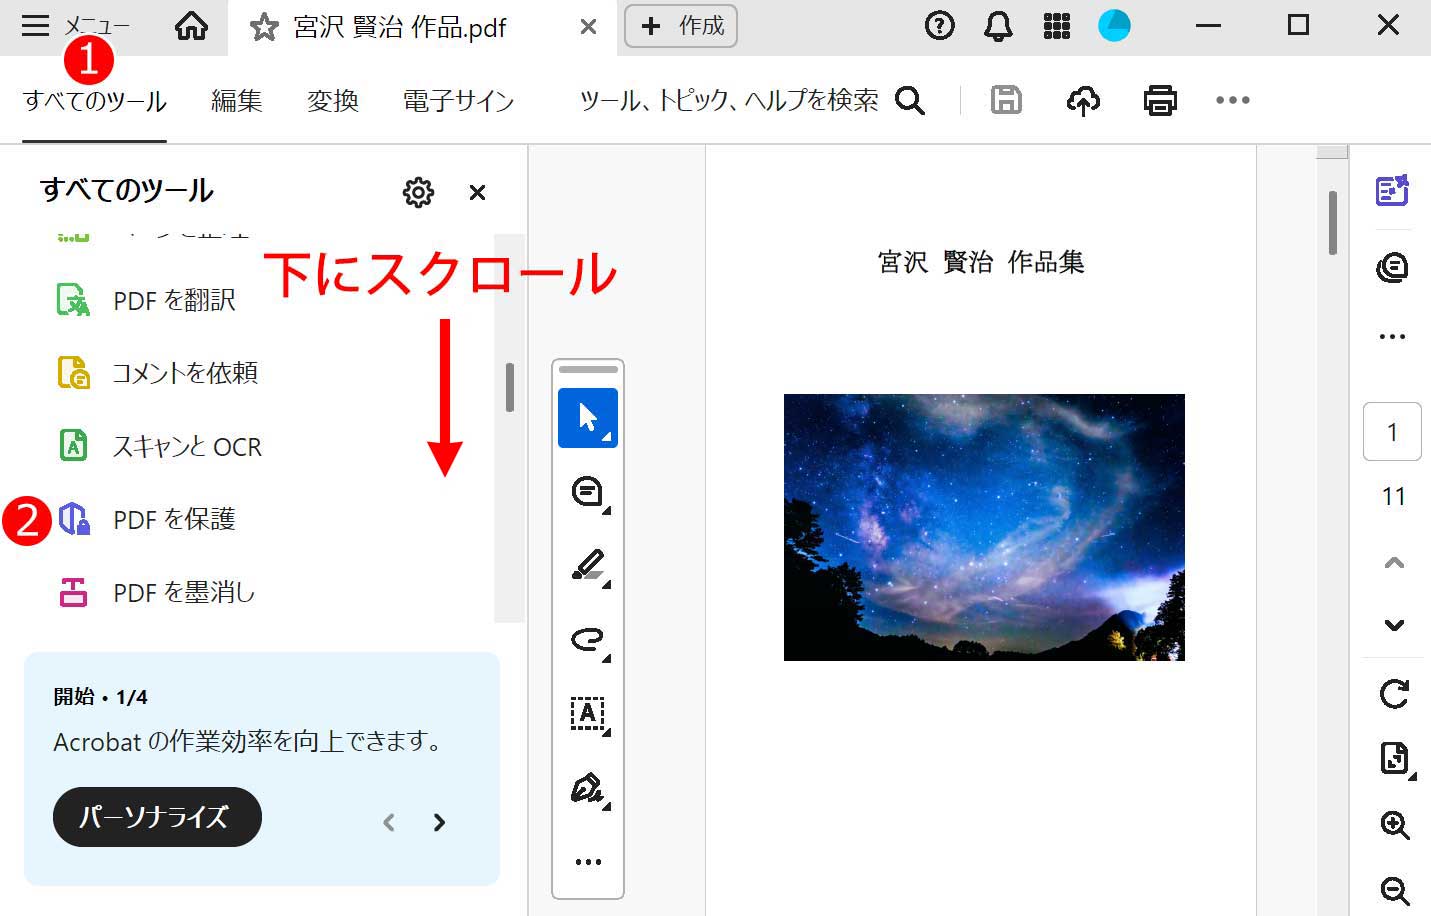
Task: Switch to the すべてのツール tab
Action: click(95, 101)
